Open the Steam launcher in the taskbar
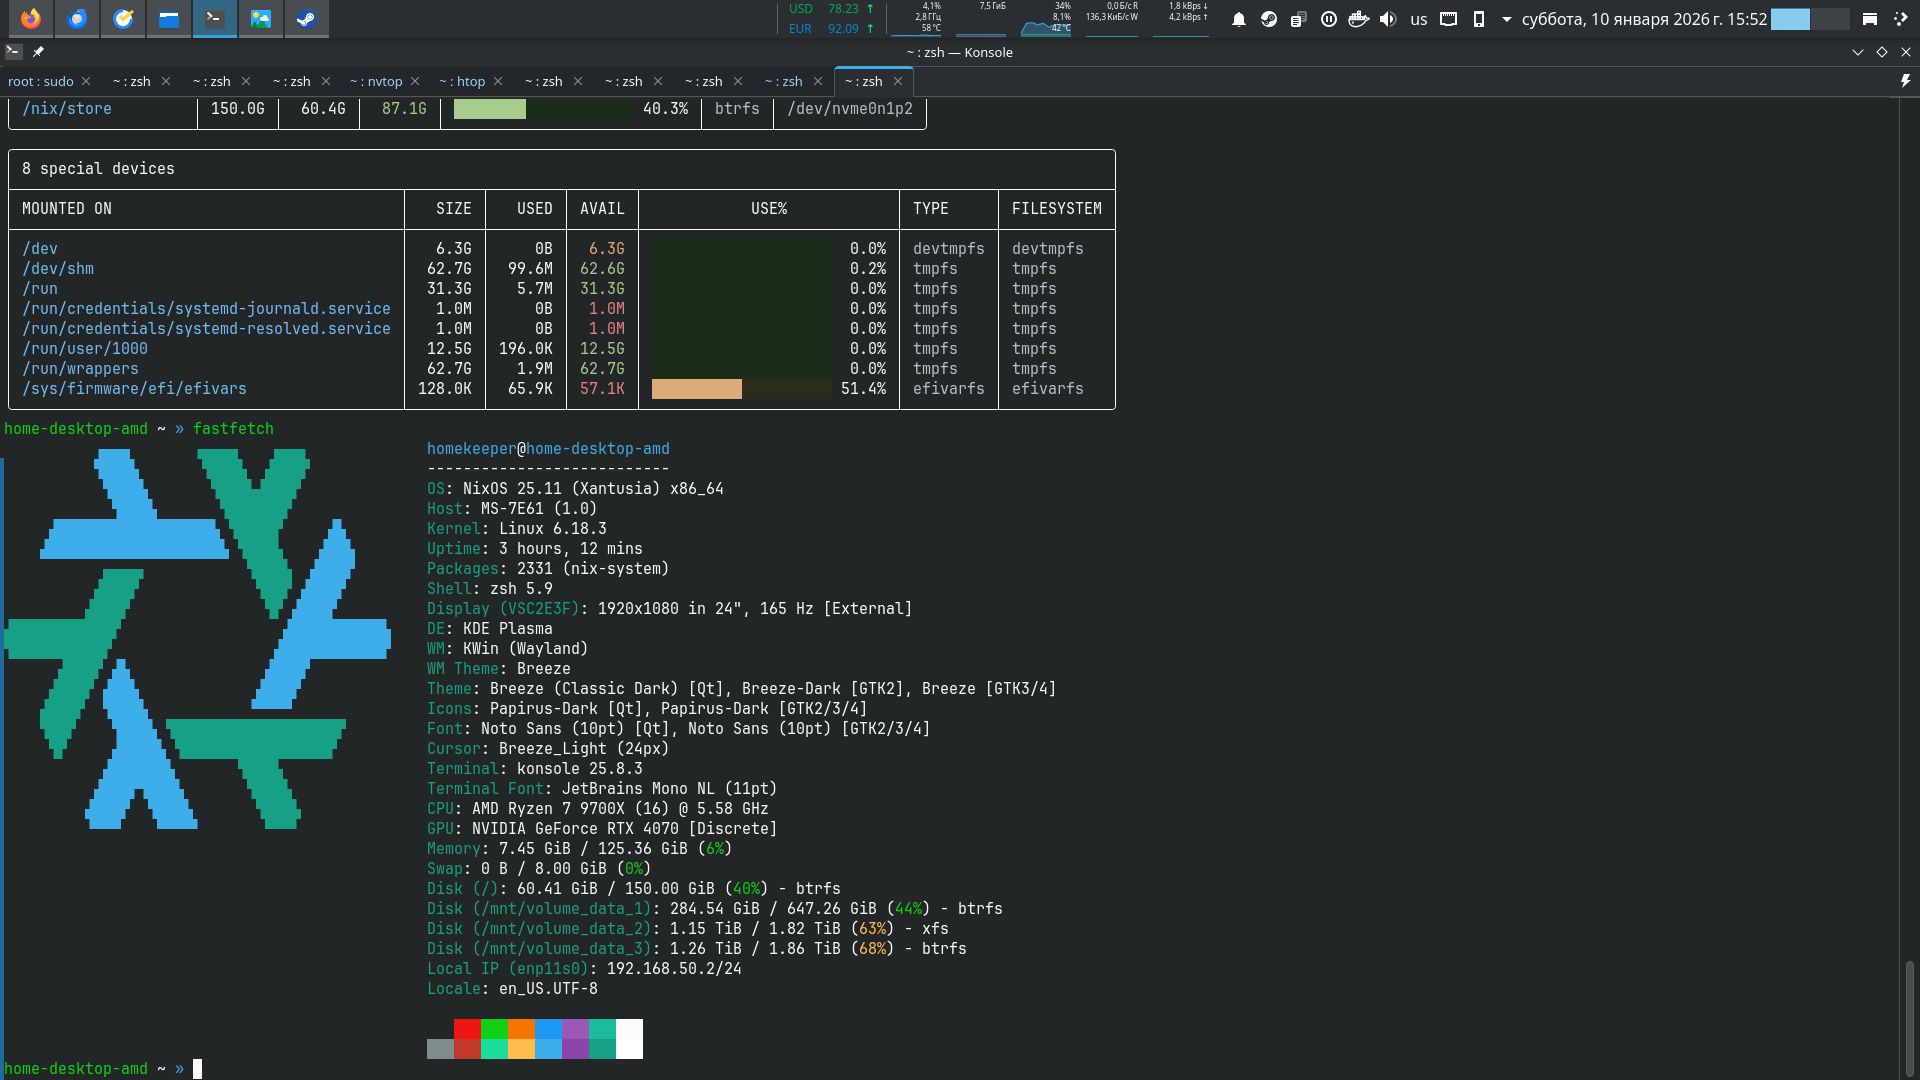 (307, 18)
